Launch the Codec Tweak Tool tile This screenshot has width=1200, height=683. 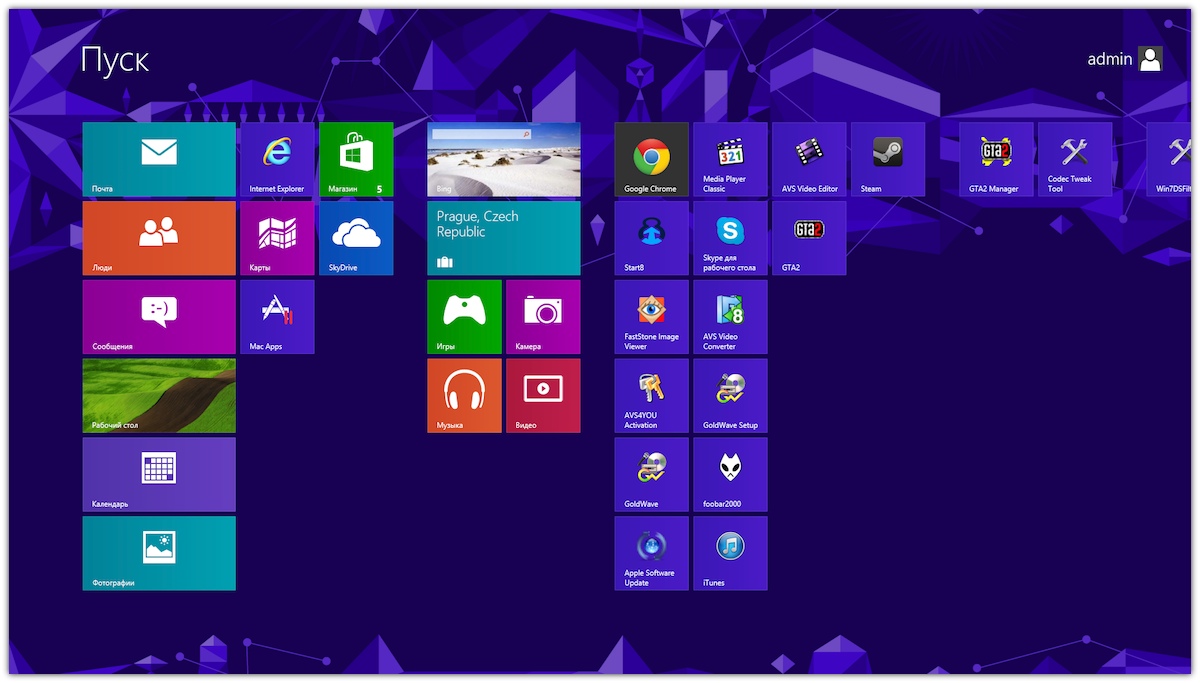(x=1075, y=159)
